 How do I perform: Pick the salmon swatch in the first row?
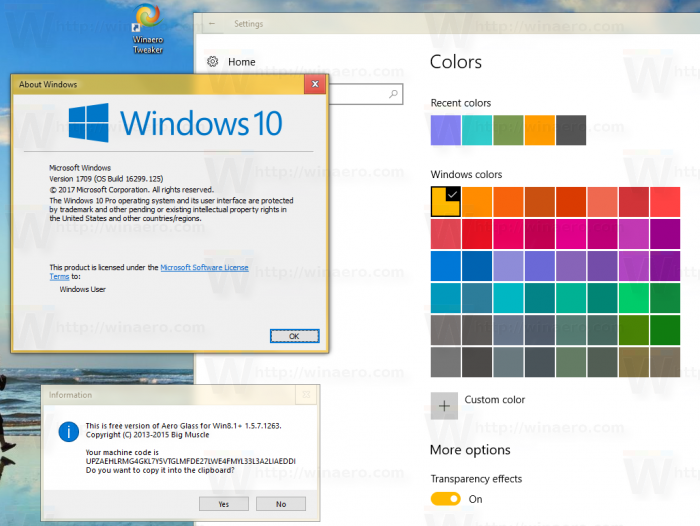pos(602,202)
